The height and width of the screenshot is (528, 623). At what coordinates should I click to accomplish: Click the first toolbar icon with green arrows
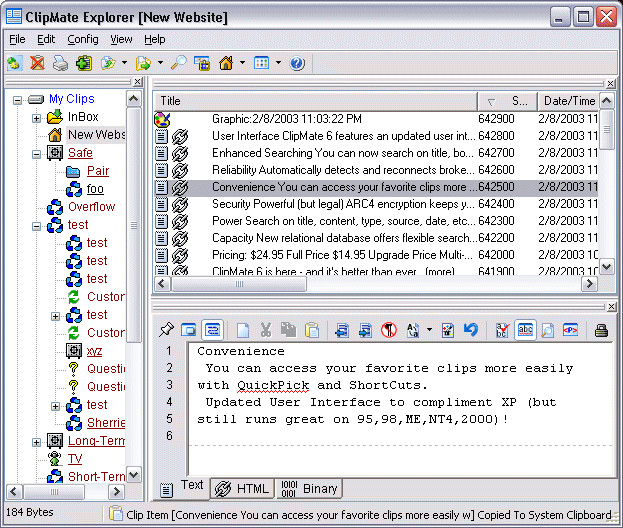tap(14, 63)
